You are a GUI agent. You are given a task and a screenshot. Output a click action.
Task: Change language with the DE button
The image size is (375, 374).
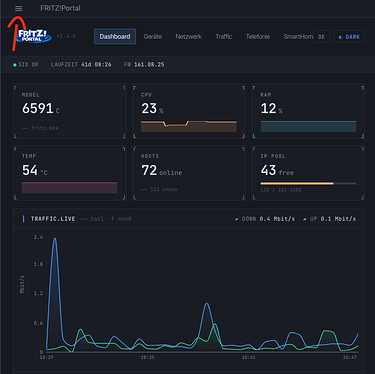click(x=321, y=37)
